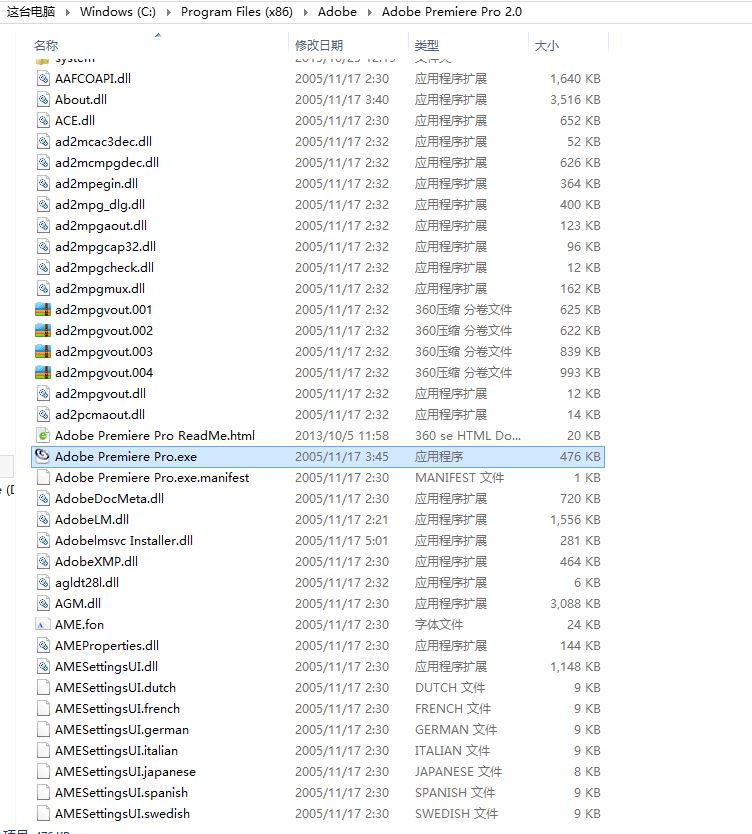Select file name ad2mpgaout.dll
The height and width of the screenshot is (834, 752).
[101, 226]
